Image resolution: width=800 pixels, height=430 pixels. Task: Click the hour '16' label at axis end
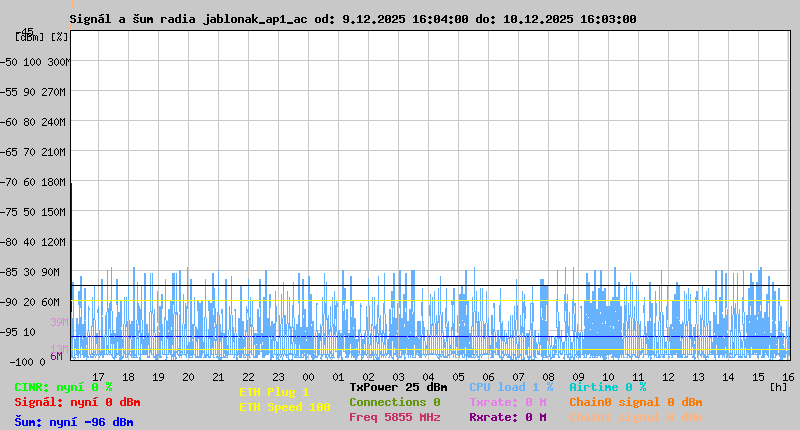(x=788, y=377)
